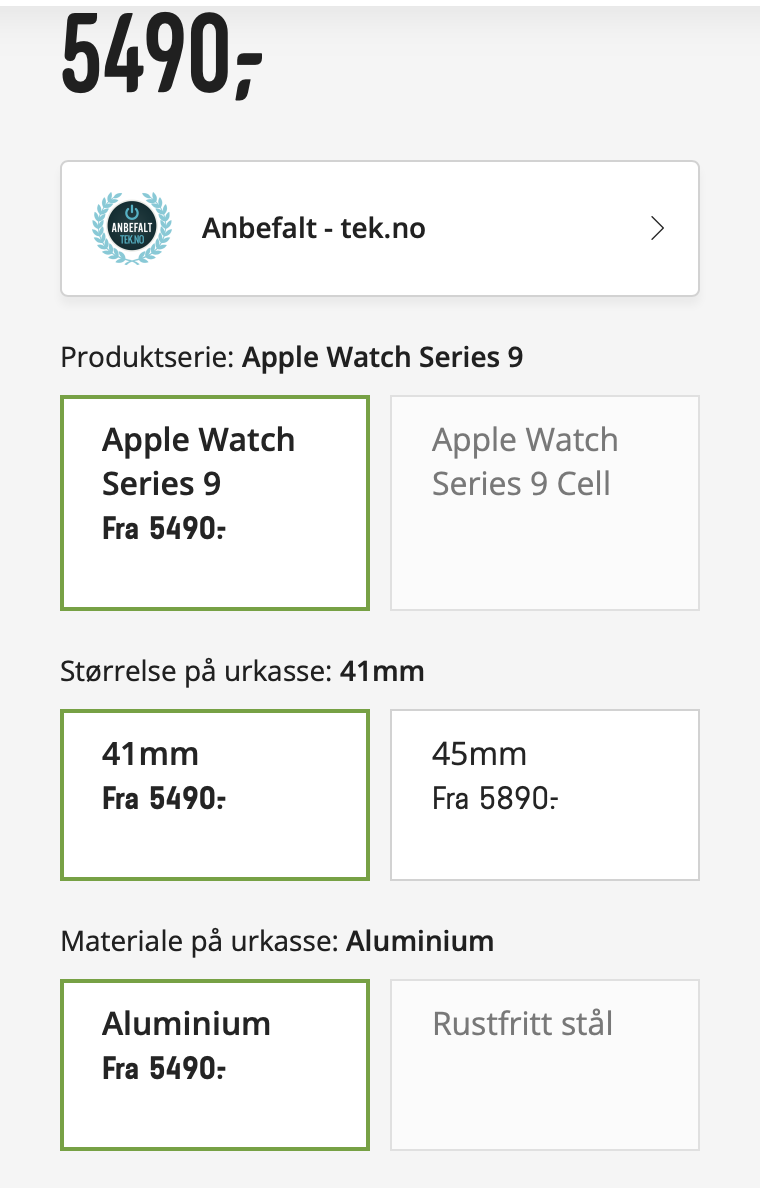Click the "Materiale på urkasse:" label
The width and height of the screenshot is (760, 1188).
200,941
